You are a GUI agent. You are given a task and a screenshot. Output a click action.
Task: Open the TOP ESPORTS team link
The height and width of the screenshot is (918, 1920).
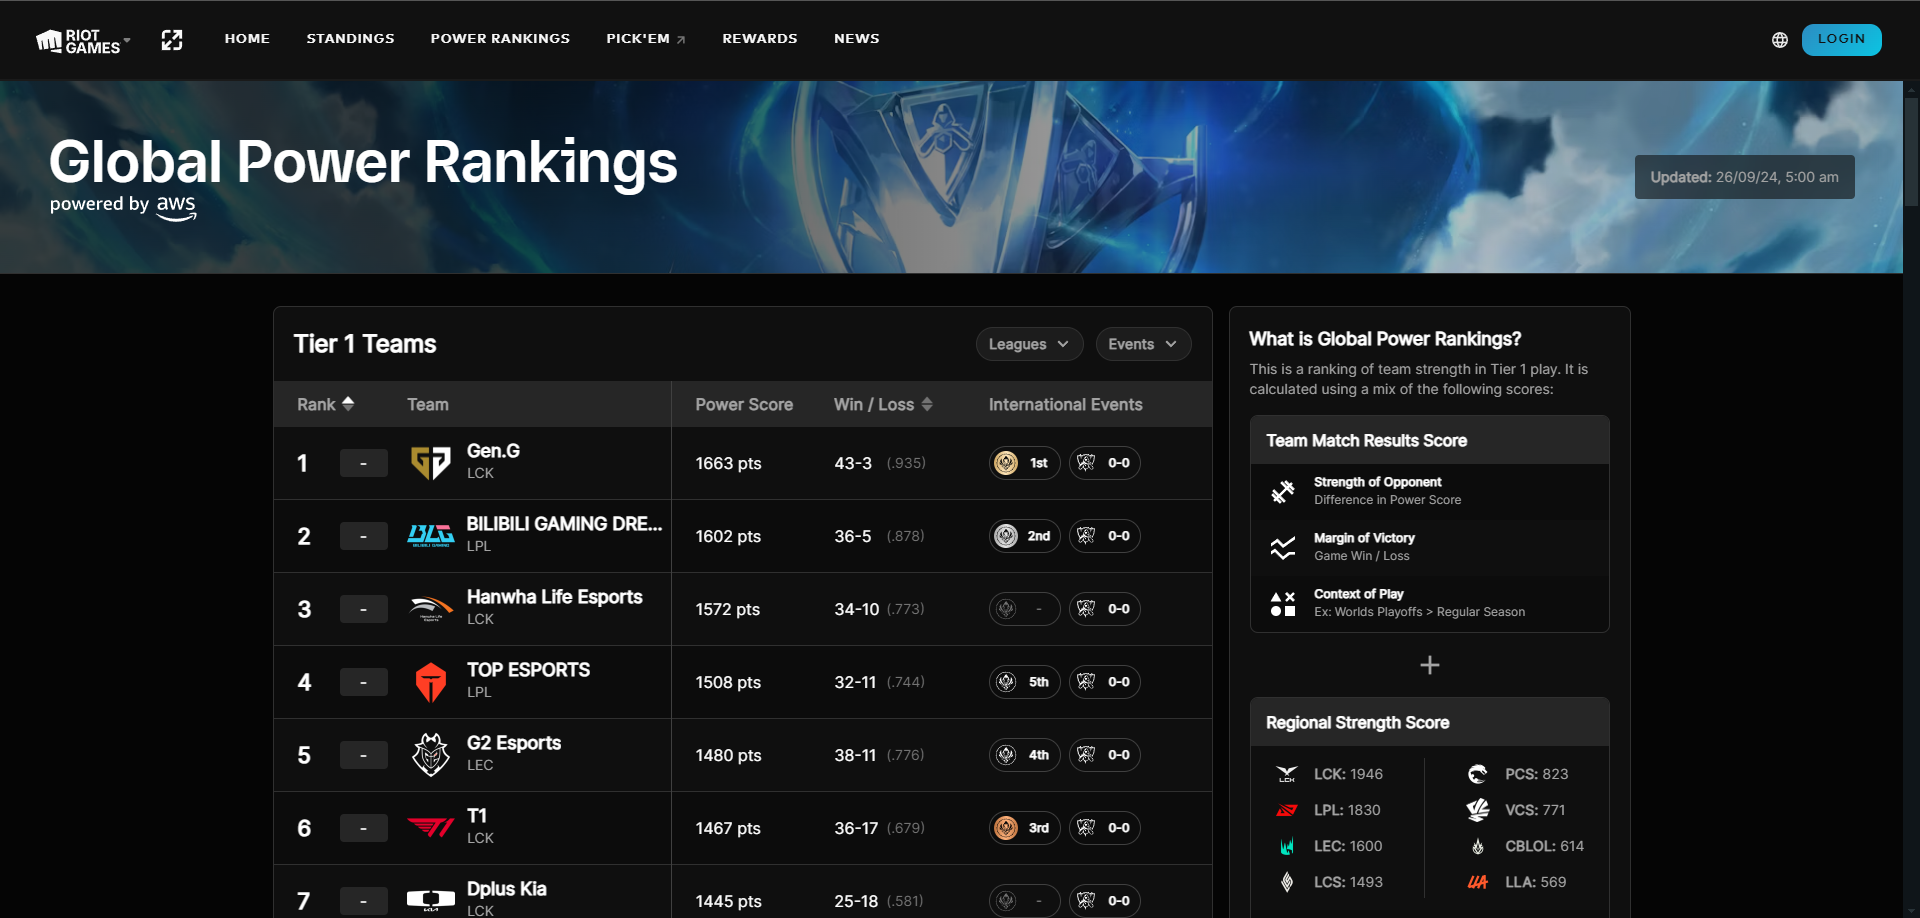pos(528,670)
